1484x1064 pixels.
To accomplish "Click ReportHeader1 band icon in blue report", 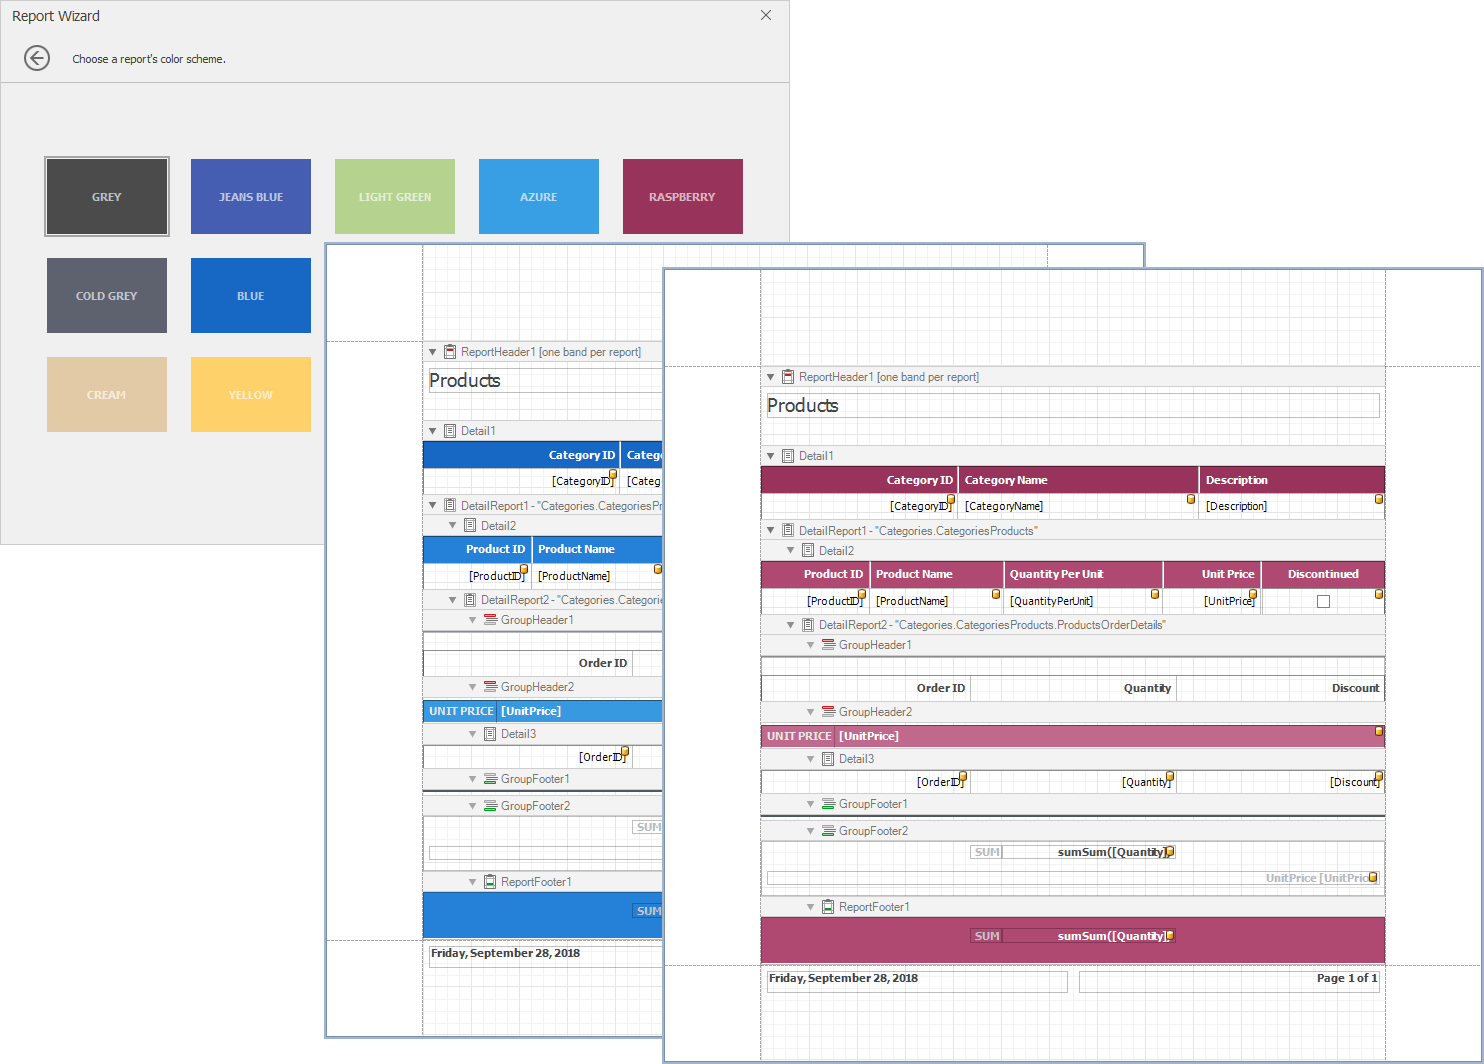I will (x=450, y=352).
